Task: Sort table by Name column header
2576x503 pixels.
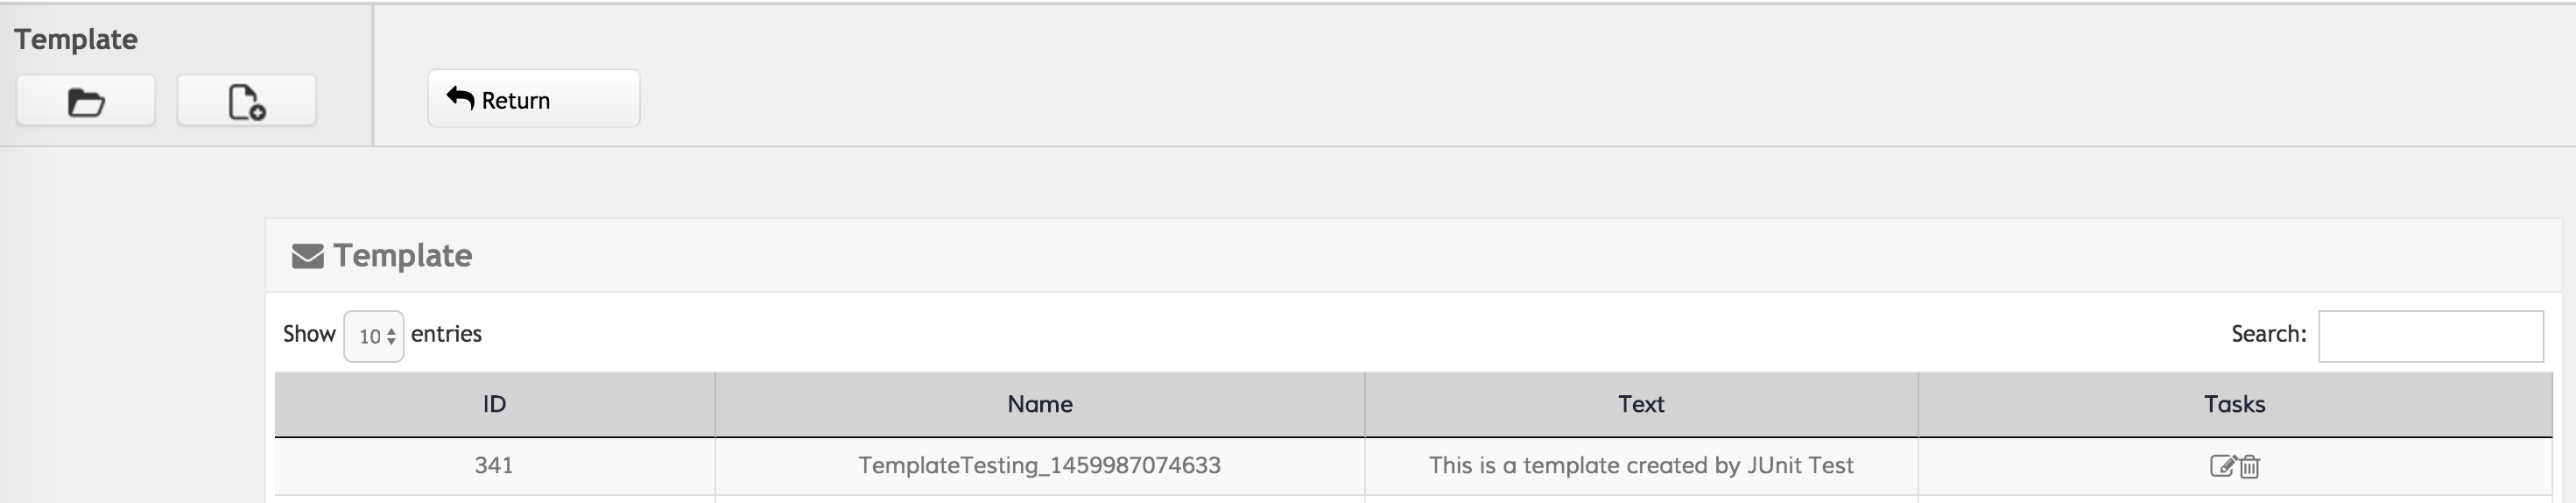Action: click(1039, 404)
